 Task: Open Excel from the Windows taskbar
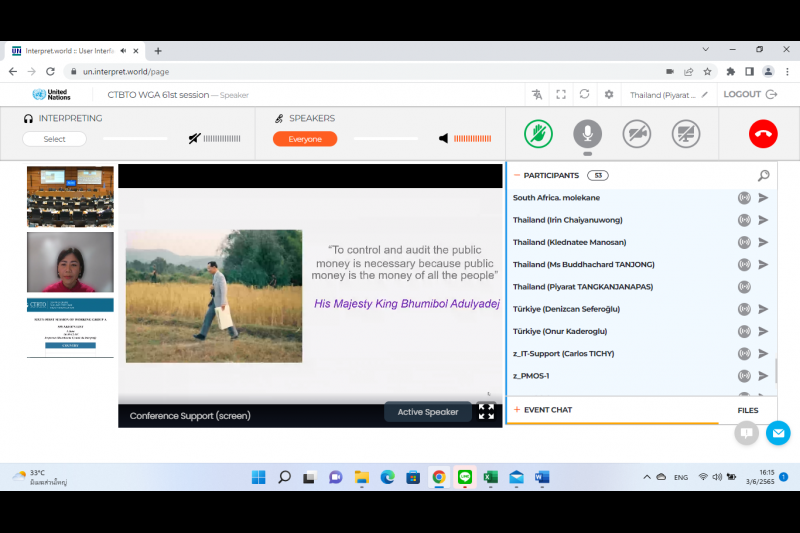pyautogui.click(x=491, y=477)
